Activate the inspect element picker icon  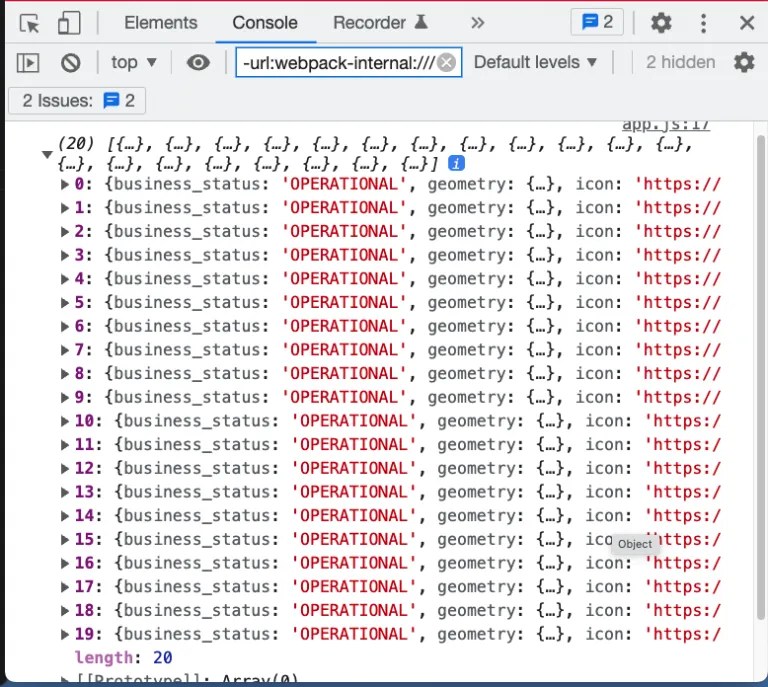(x=29, y=23)
